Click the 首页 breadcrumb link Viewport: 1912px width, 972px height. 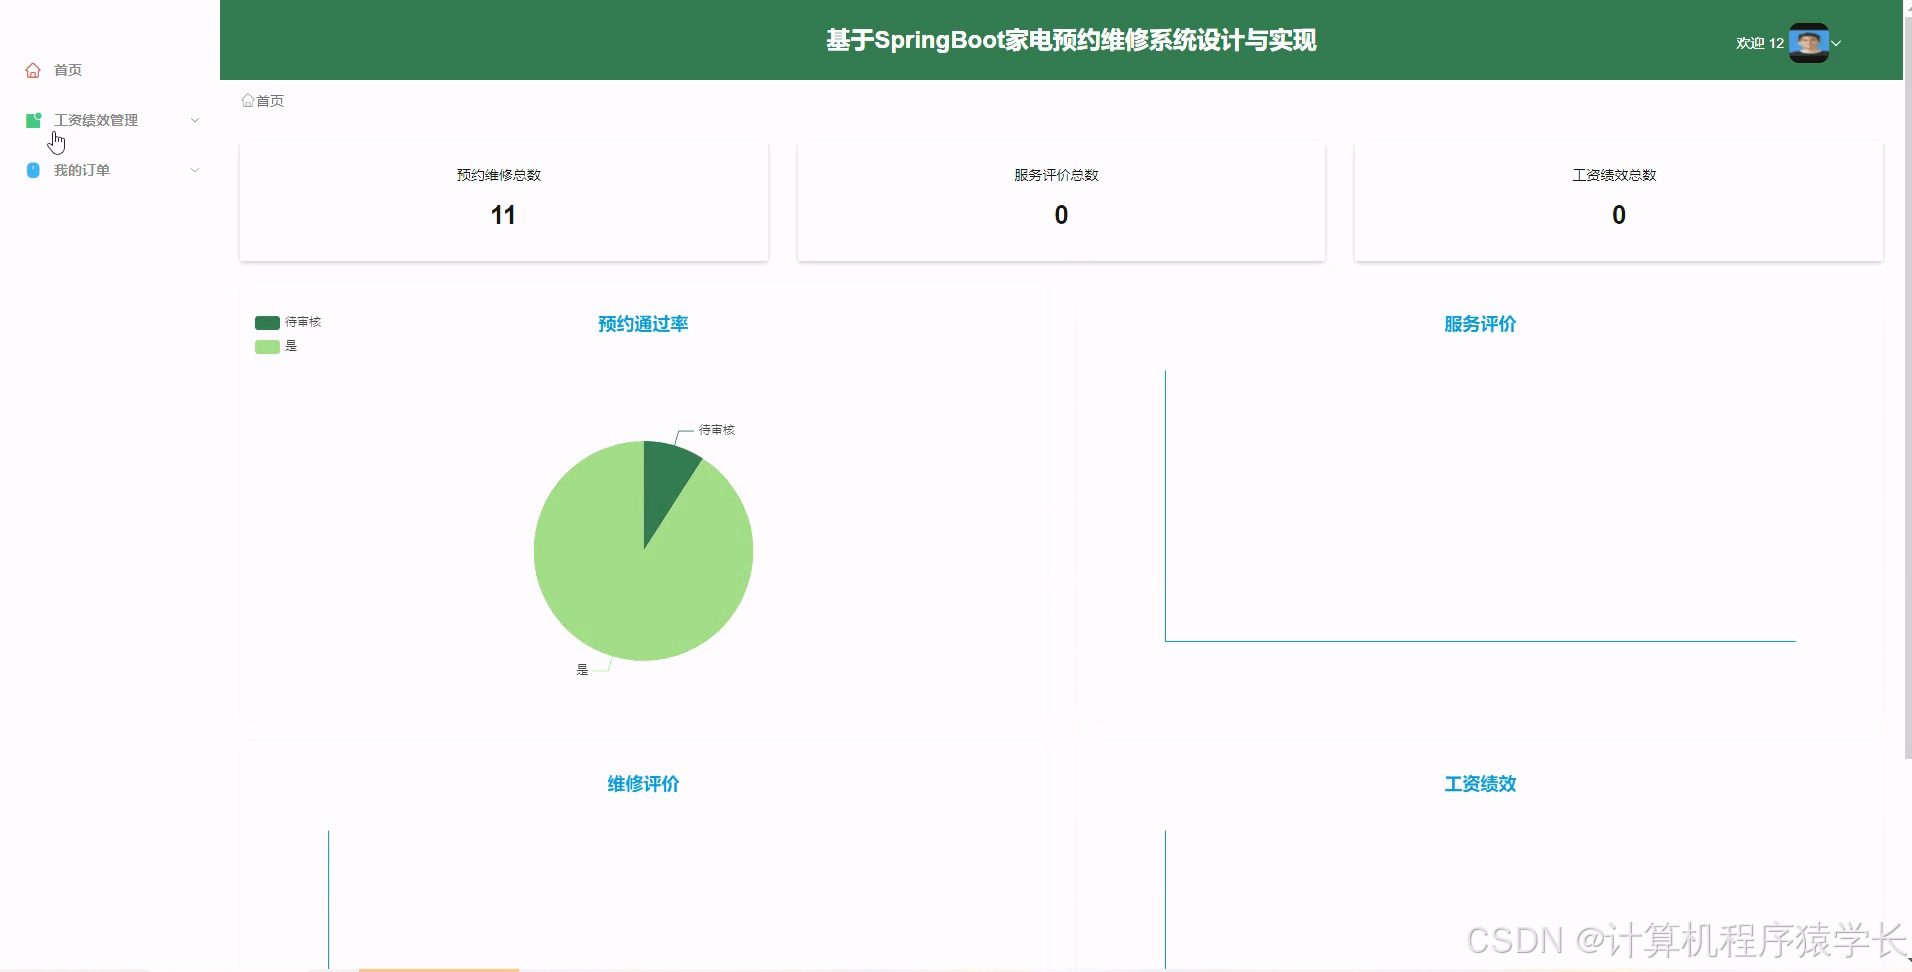click(x=269, y=100)
